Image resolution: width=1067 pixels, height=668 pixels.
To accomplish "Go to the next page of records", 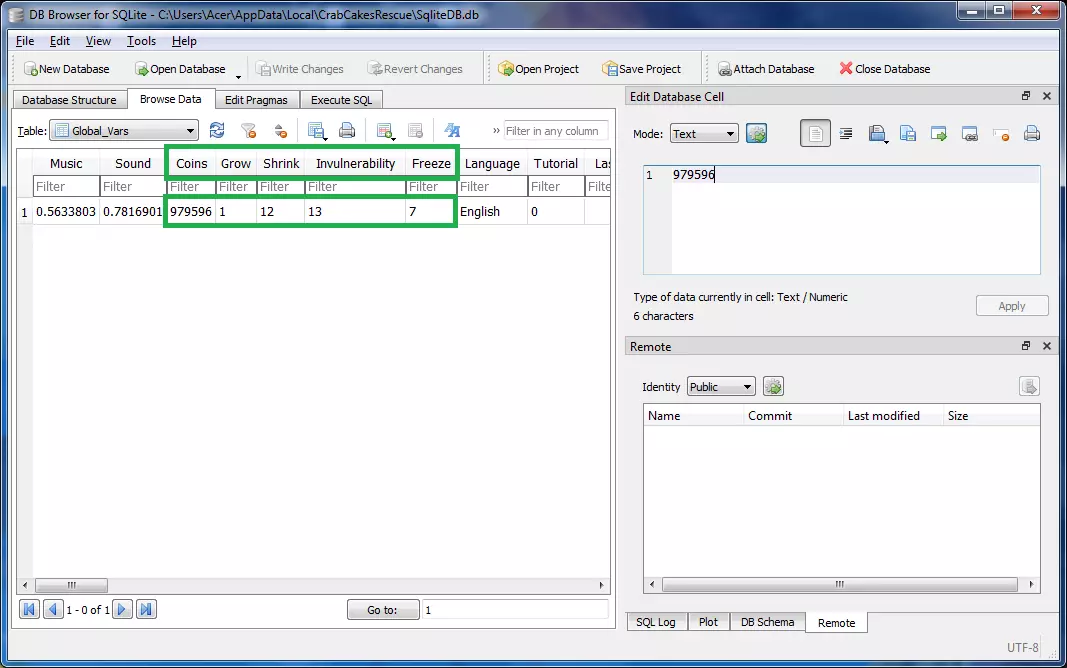I will pyautogui.click(x=122, y=609).
